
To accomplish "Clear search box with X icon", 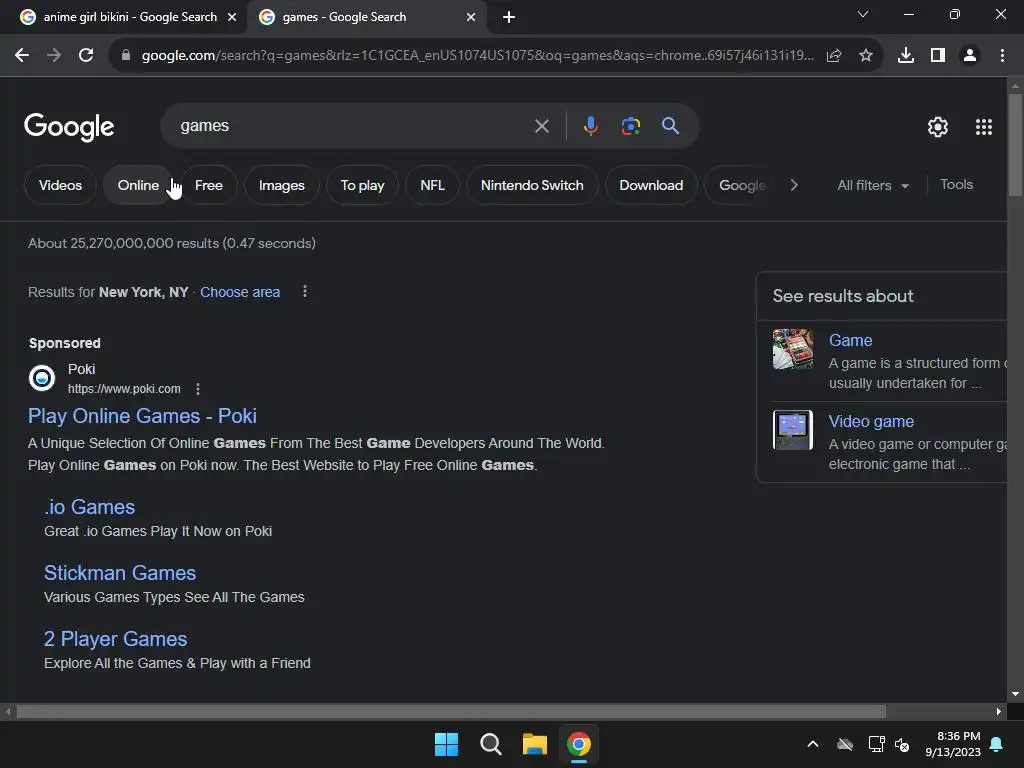I will 542,126.
